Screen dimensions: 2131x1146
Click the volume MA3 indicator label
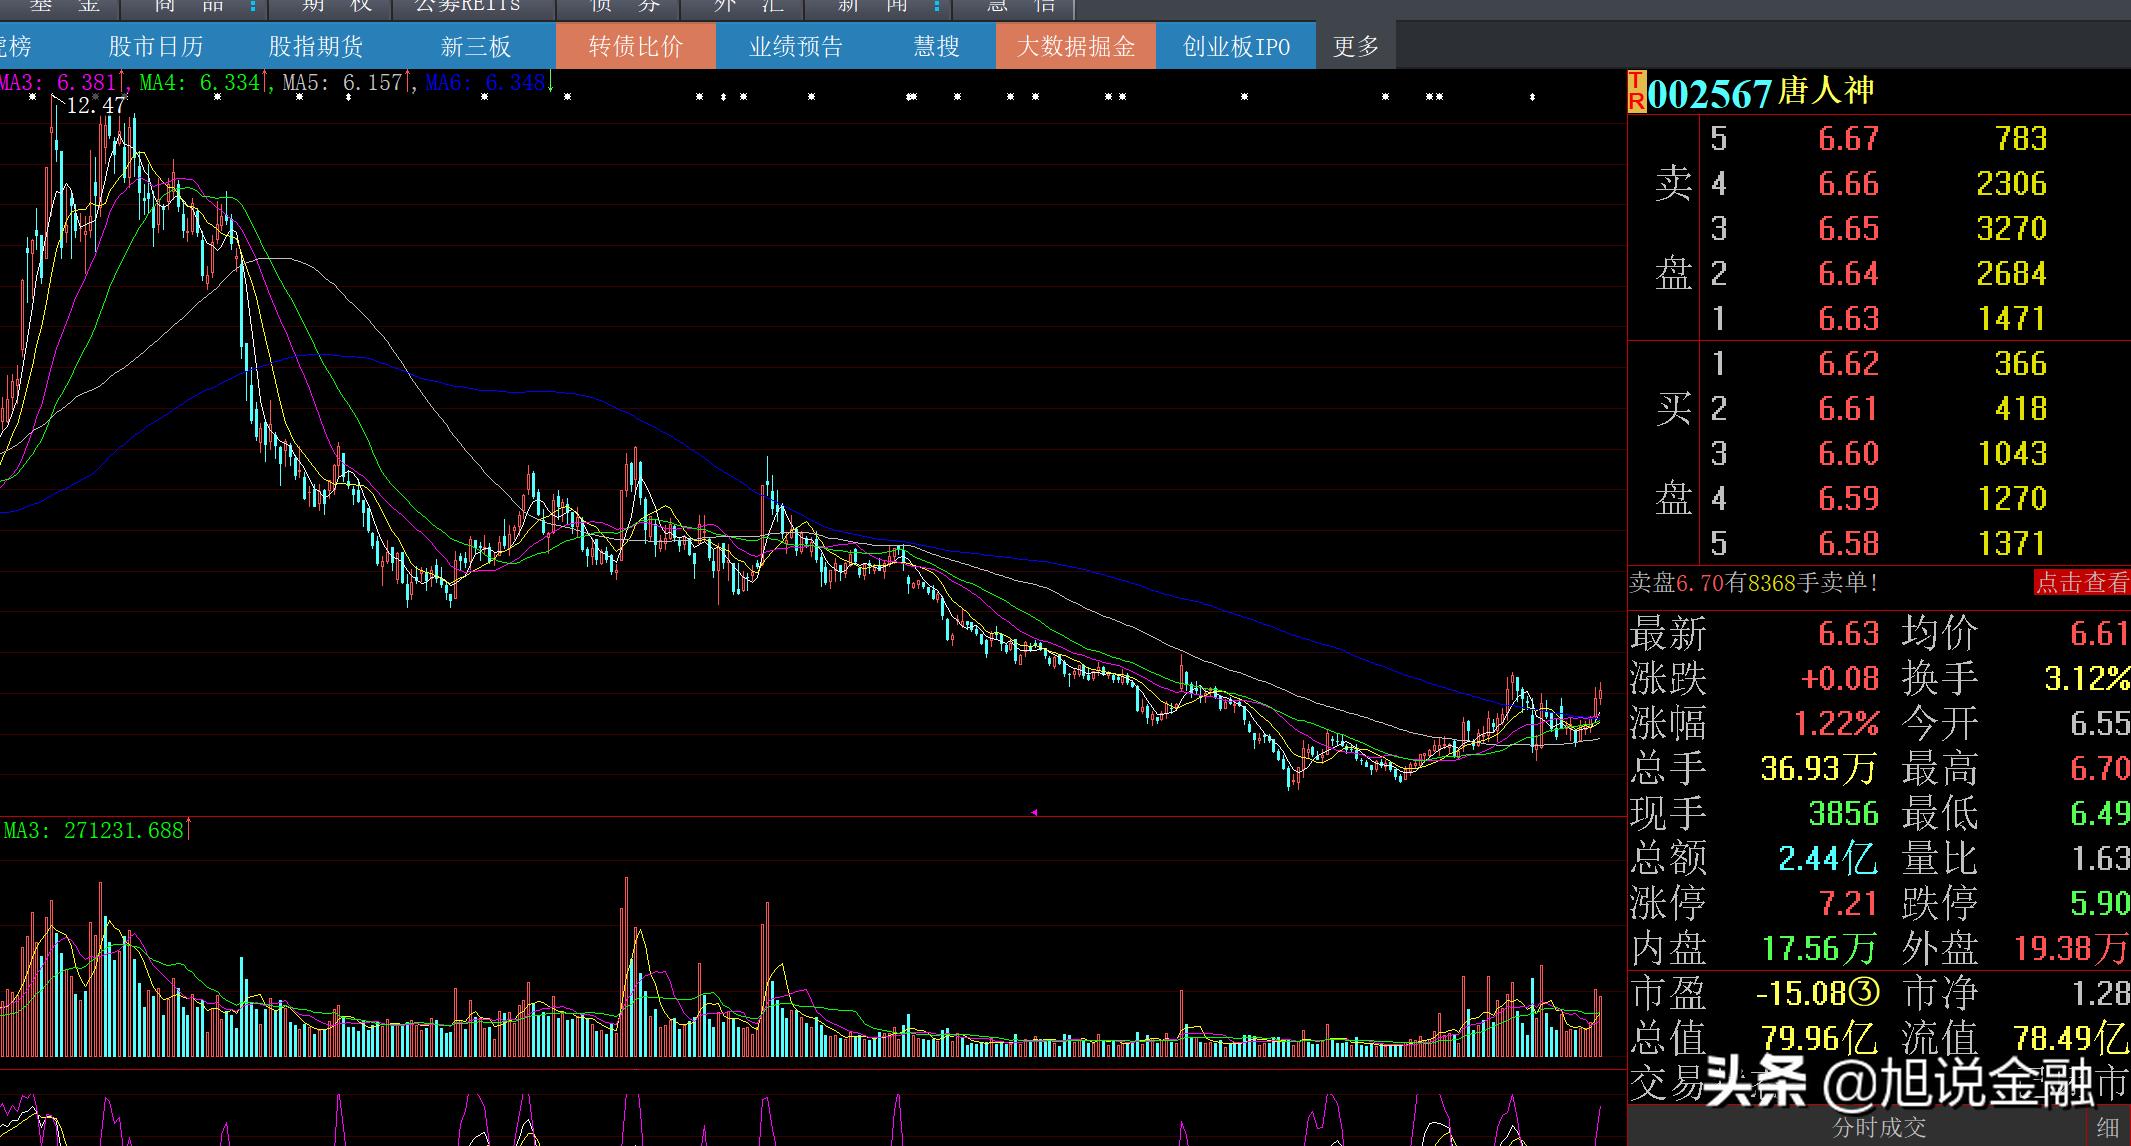point(94,830)
